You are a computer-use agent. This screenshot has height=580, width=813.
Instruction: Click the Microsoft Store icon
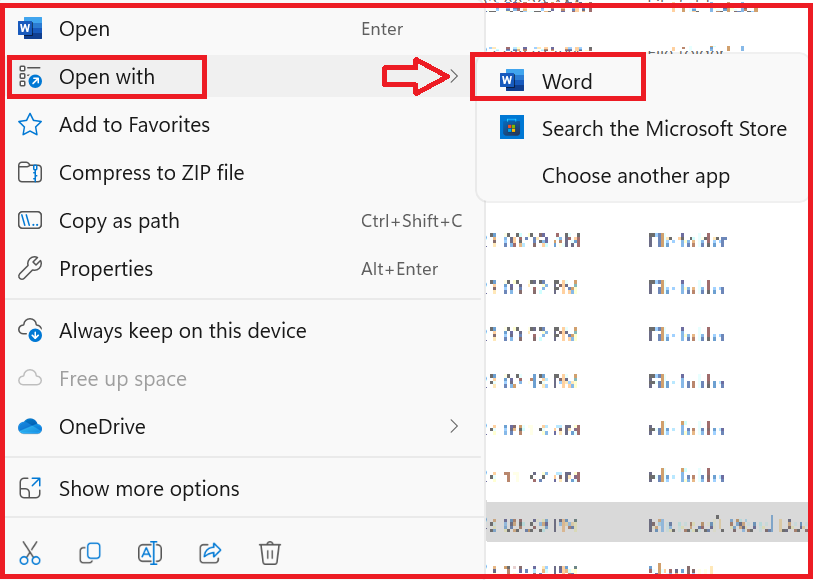pos(512,128)
